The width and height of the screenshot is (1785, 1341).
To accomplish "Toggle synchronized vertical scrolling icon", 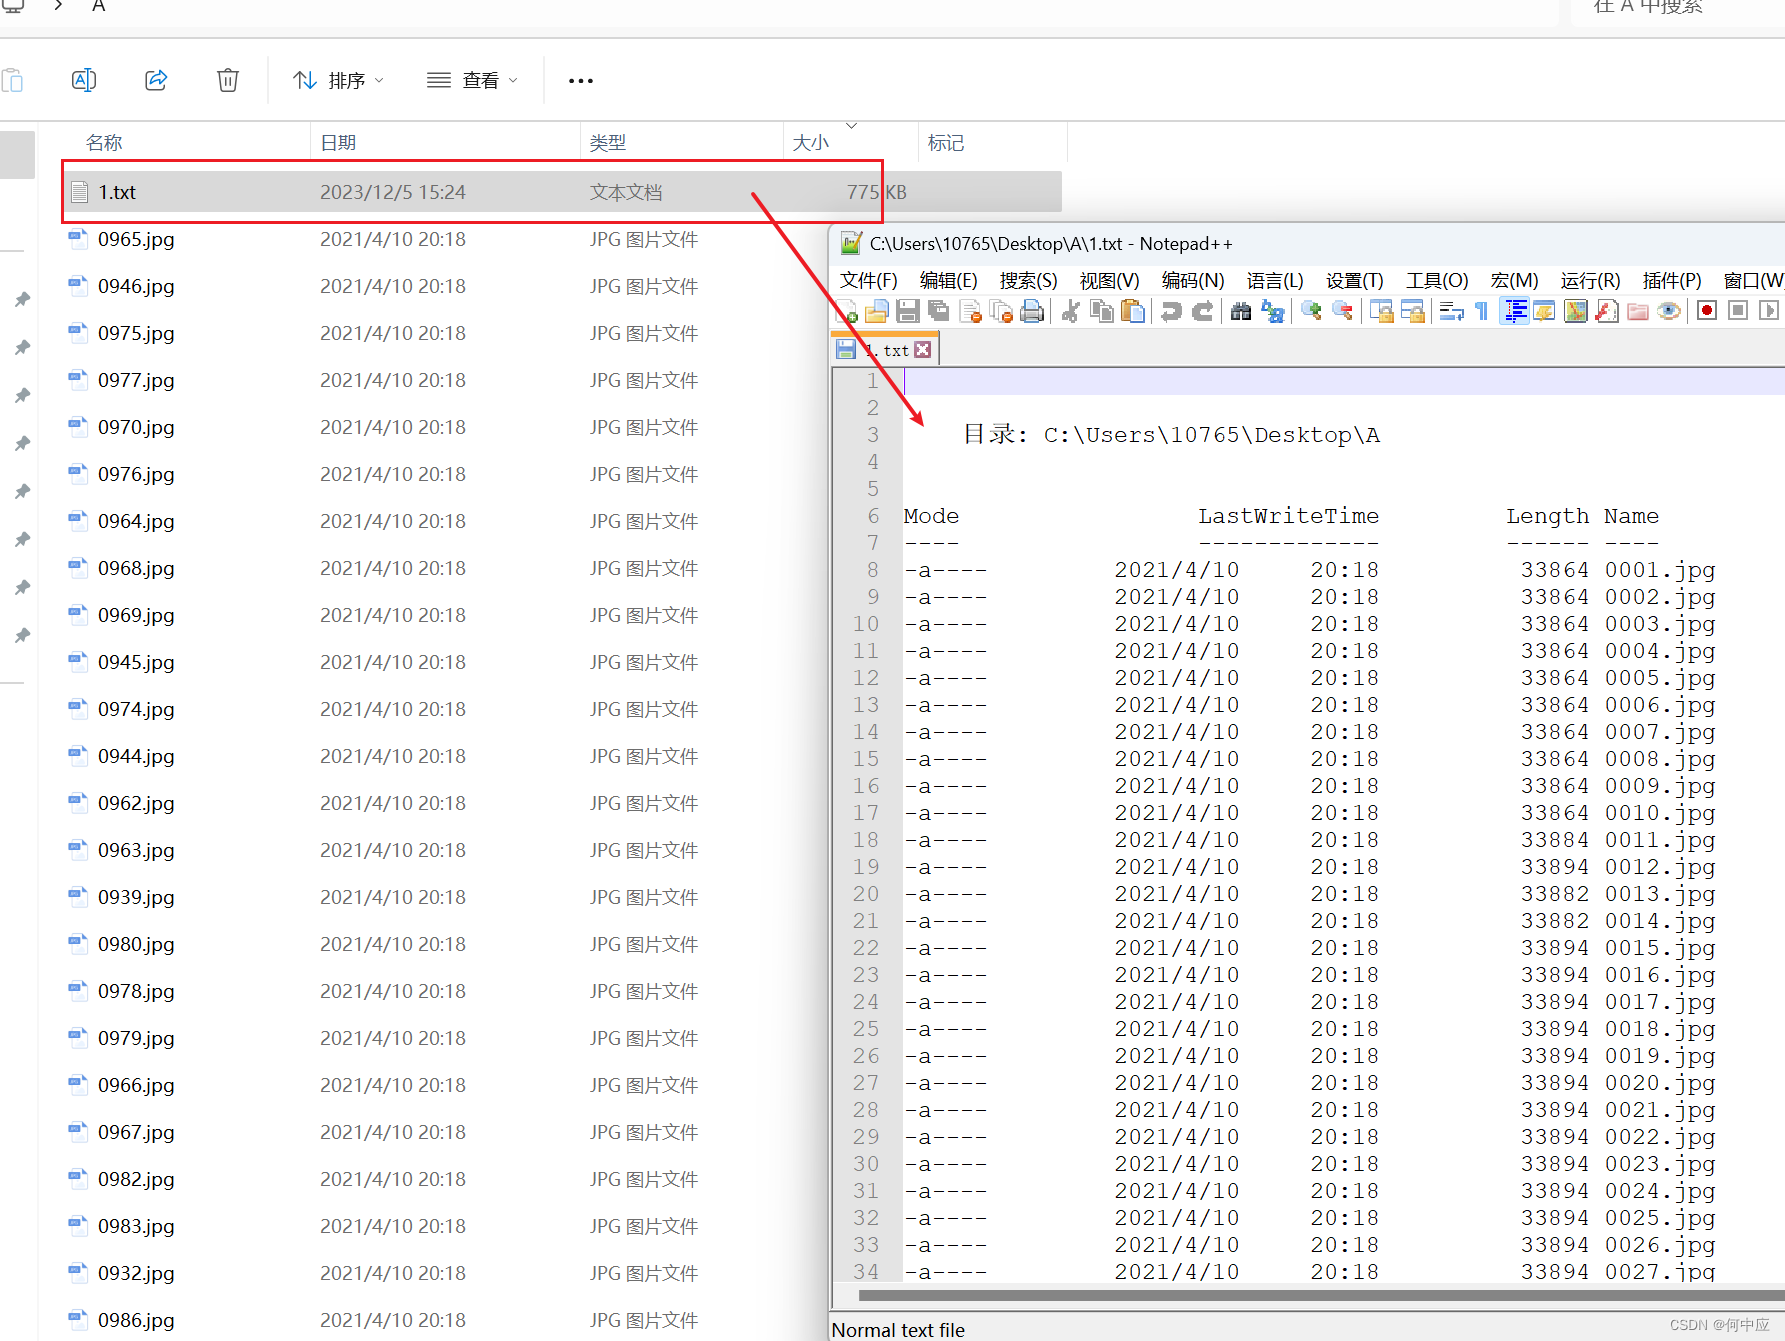I will point(1382,312).
